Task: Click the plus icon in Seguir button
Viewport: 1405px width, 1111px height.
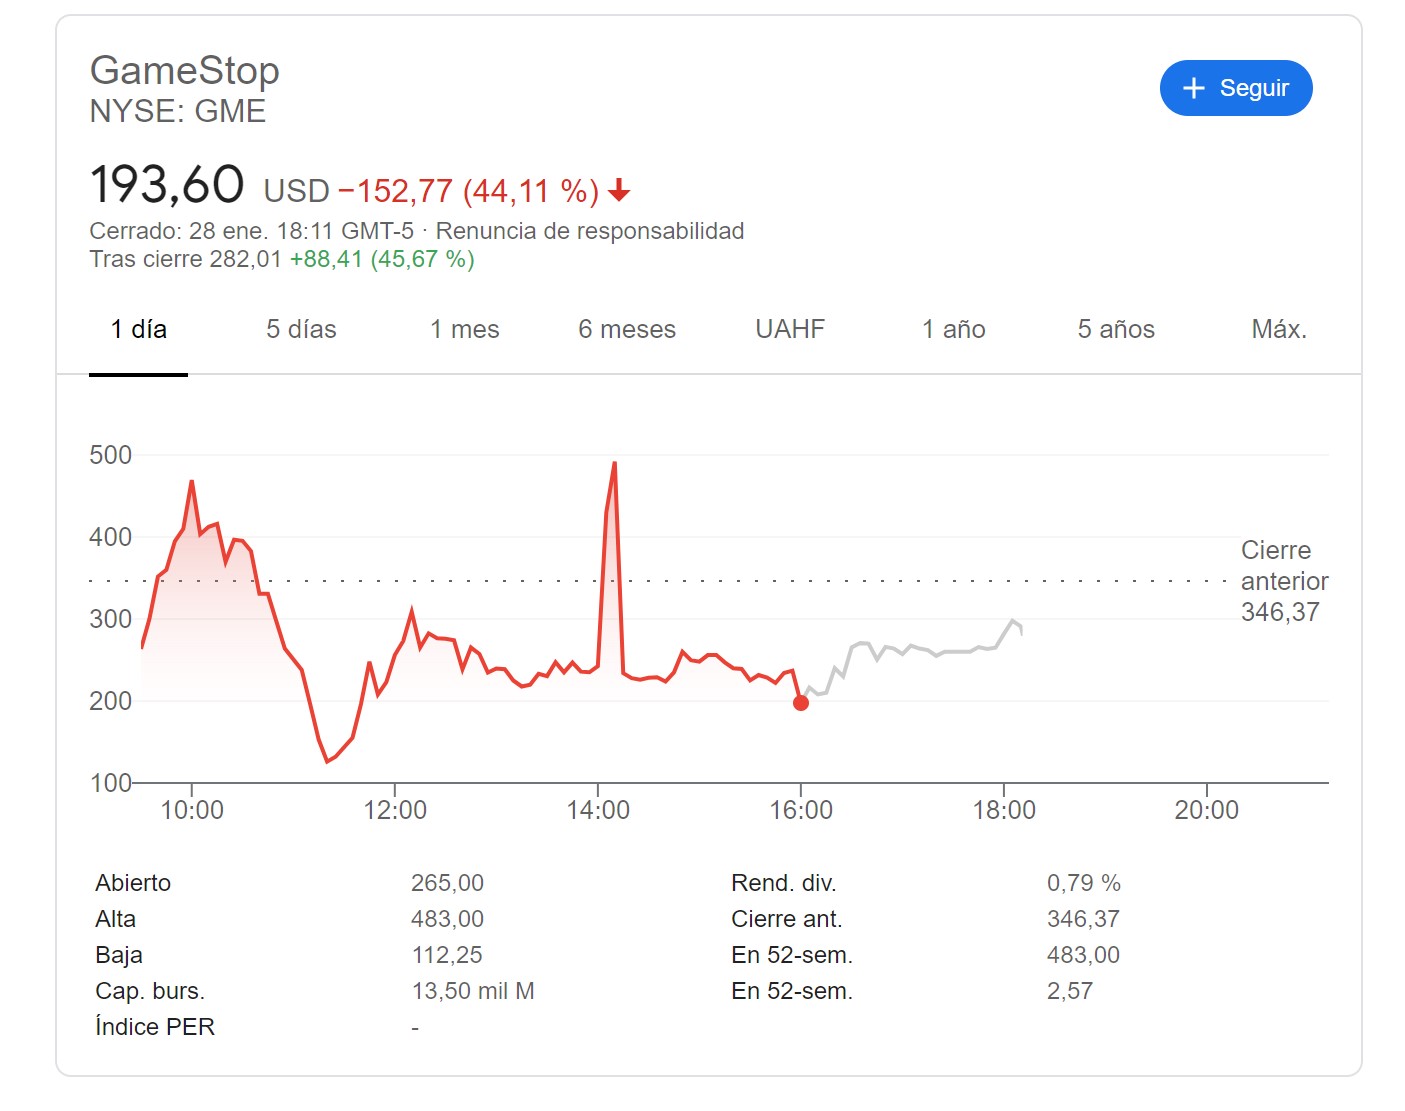Action: [x=1193, y=88]
